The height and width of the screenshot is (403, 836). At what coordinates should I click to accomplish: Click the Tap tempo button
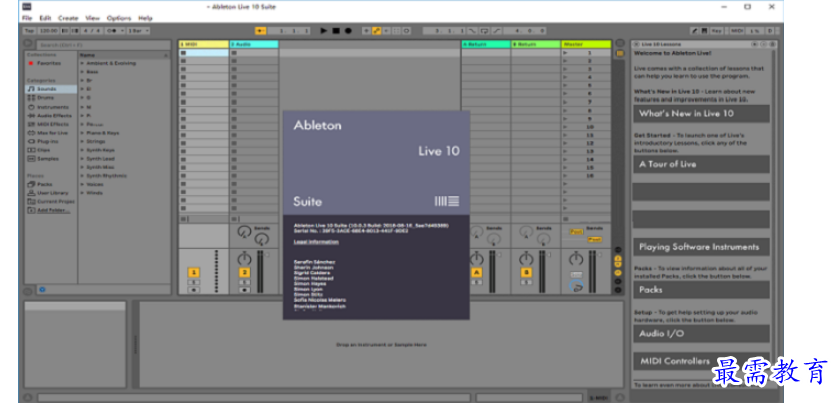(x=29, y=31)
